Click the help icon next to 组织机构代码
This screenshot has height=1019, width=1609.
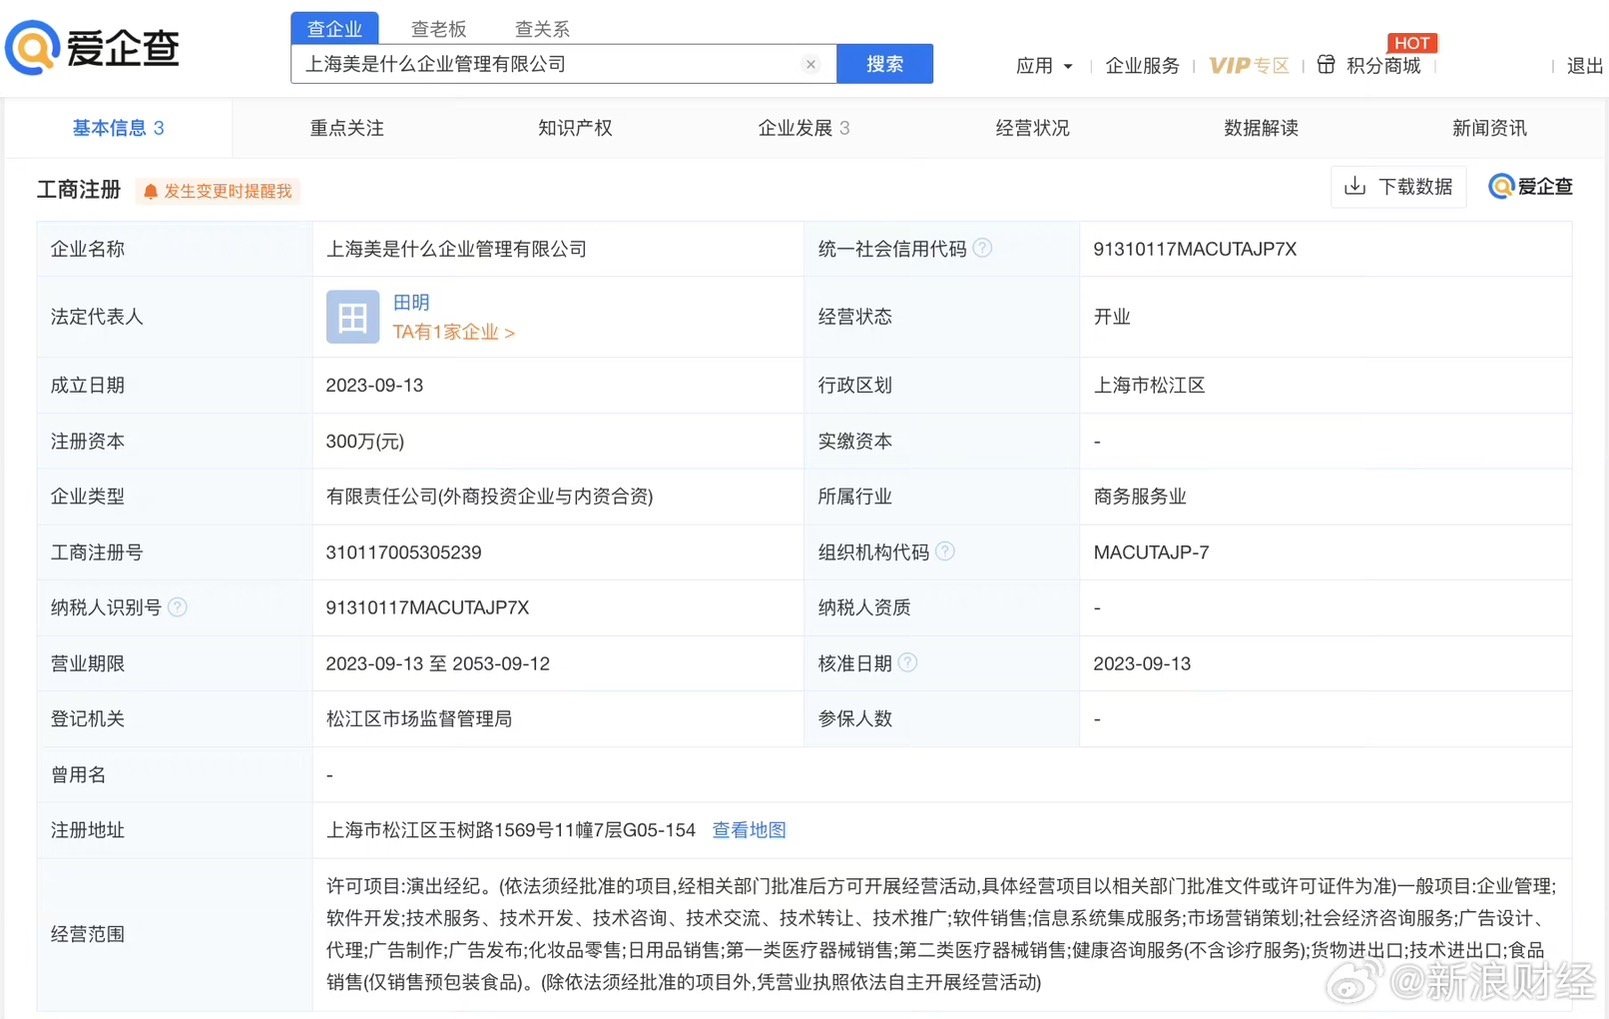coord(945,551)
